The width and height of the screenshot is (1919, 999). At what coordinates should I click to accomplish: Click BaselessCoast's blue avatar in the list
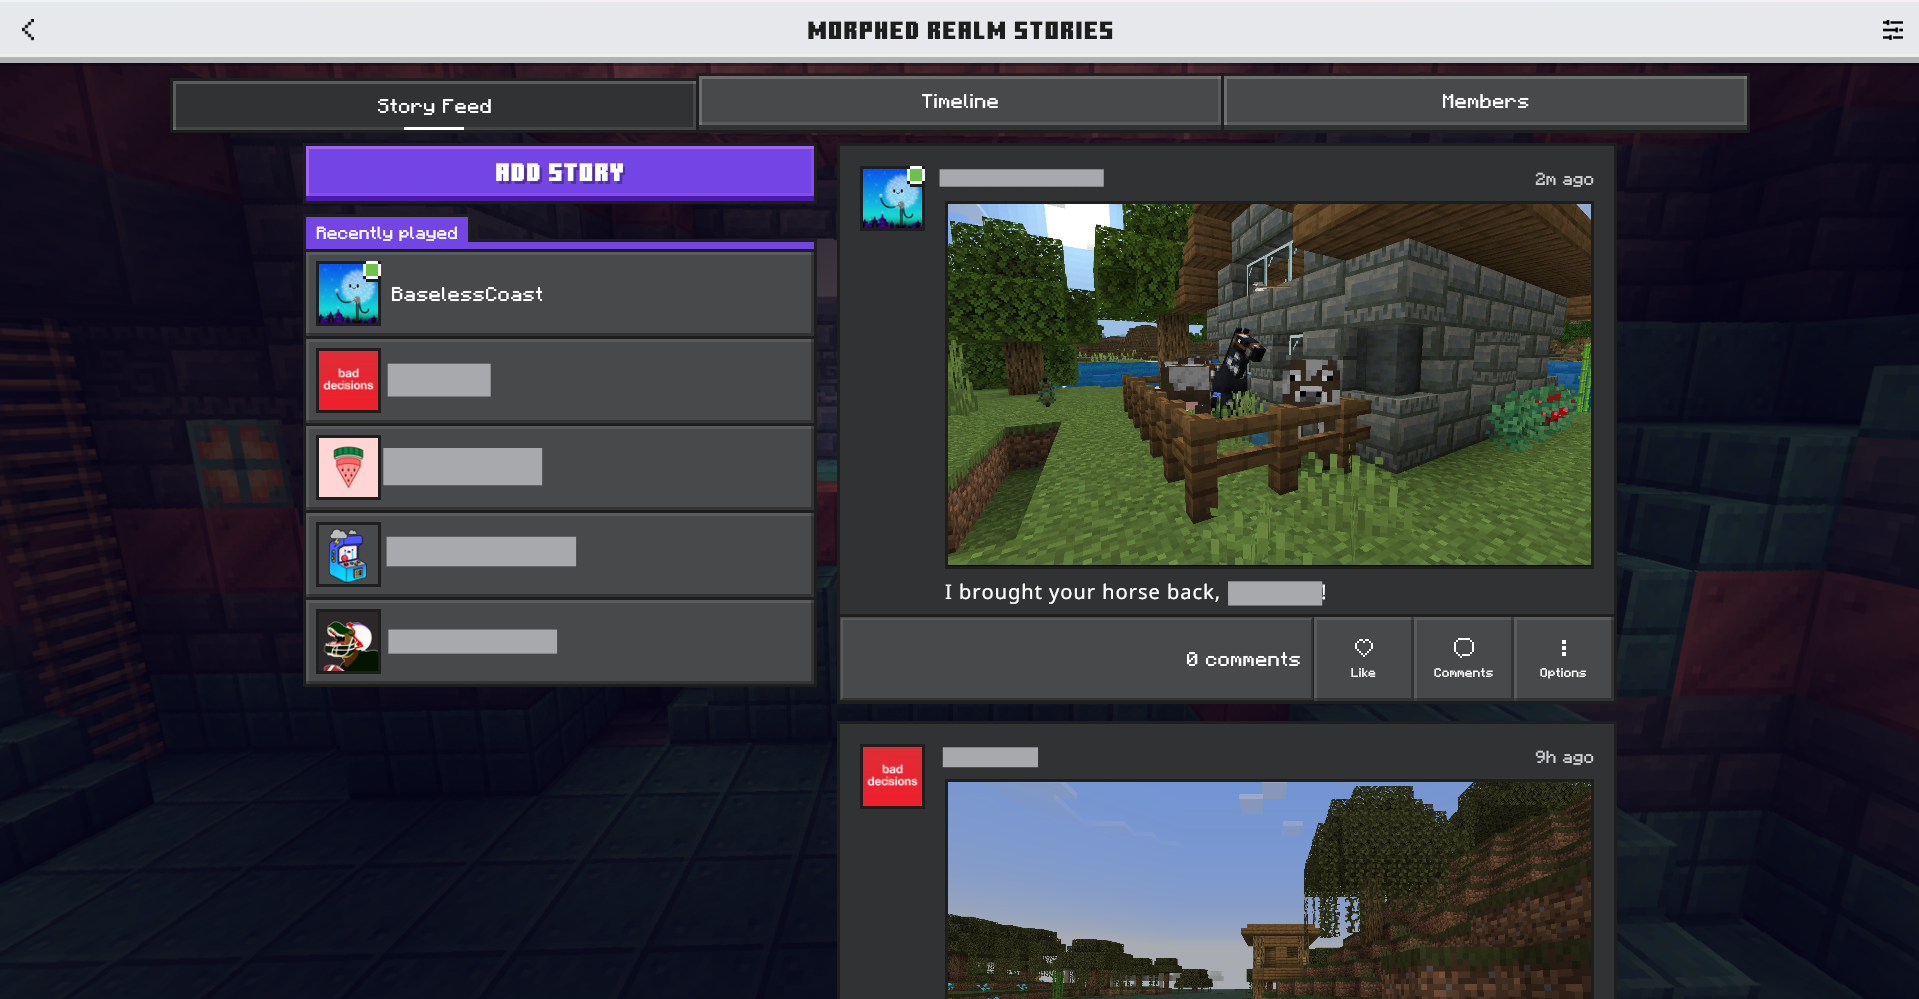pyautogui.click(x=348, y=294)
